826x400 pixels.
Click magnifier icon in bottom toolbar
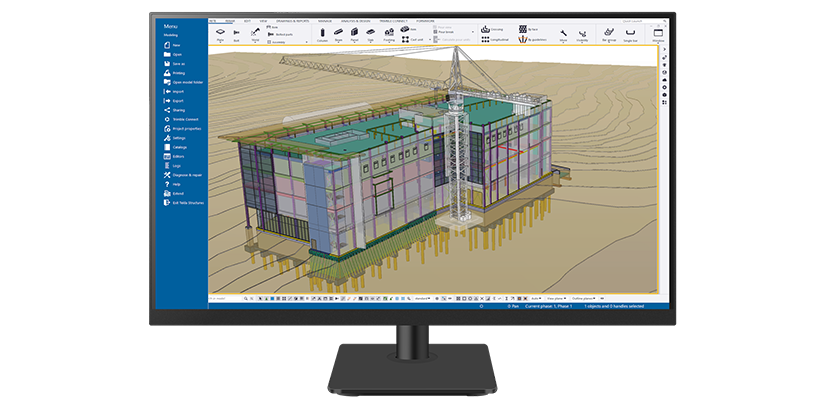coord(245,299)
